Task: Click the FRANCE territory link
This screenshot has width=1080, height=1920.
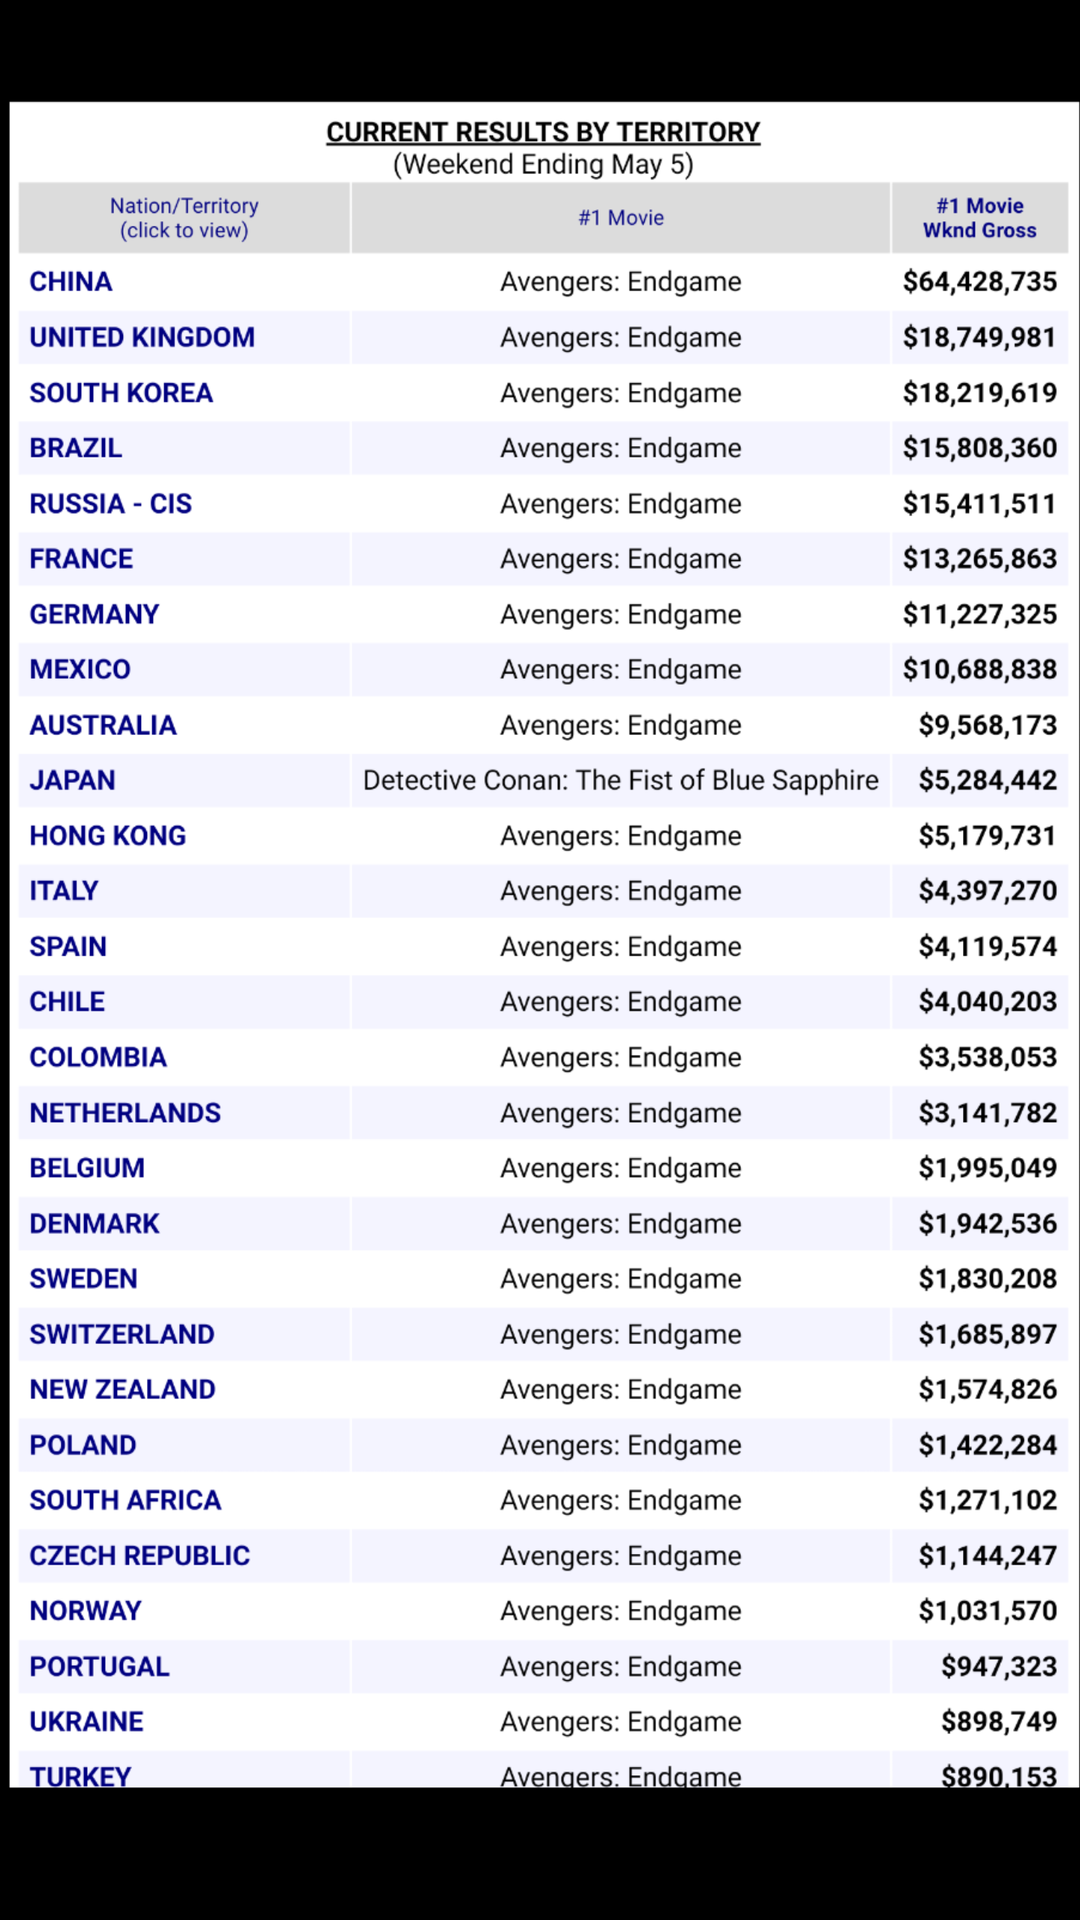Action: point(81,559)
